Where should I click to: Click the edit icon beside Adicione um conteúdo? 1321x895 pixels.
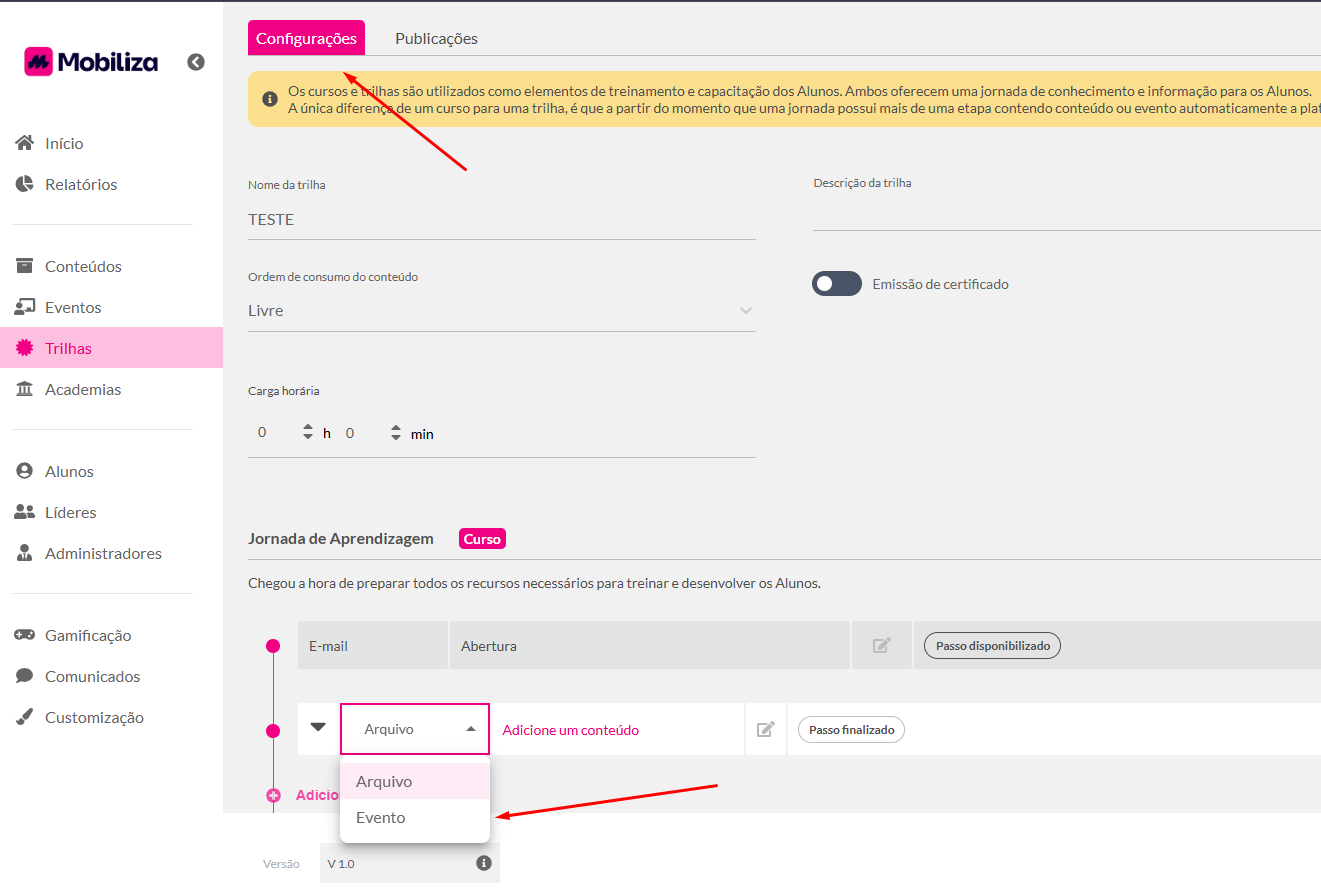765,730
